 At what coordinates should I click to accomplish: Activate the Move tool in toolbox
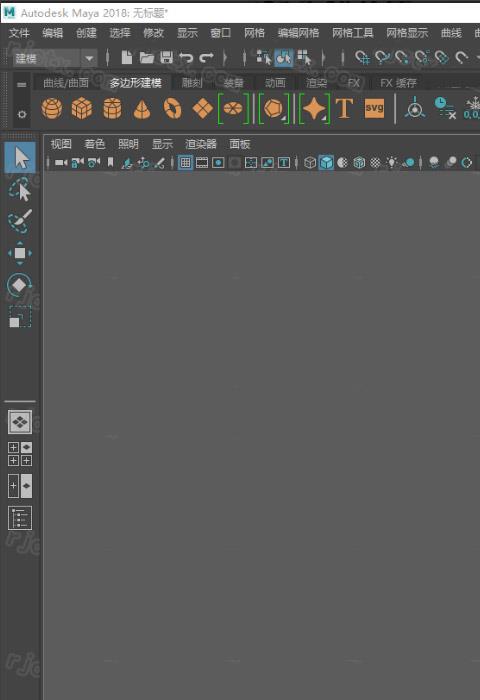point(20,253)
